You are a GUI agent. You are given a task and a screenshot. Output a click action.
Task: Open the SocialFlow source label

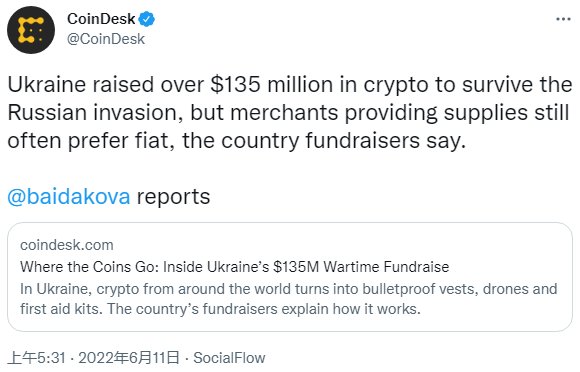click(x=229, y=358)
